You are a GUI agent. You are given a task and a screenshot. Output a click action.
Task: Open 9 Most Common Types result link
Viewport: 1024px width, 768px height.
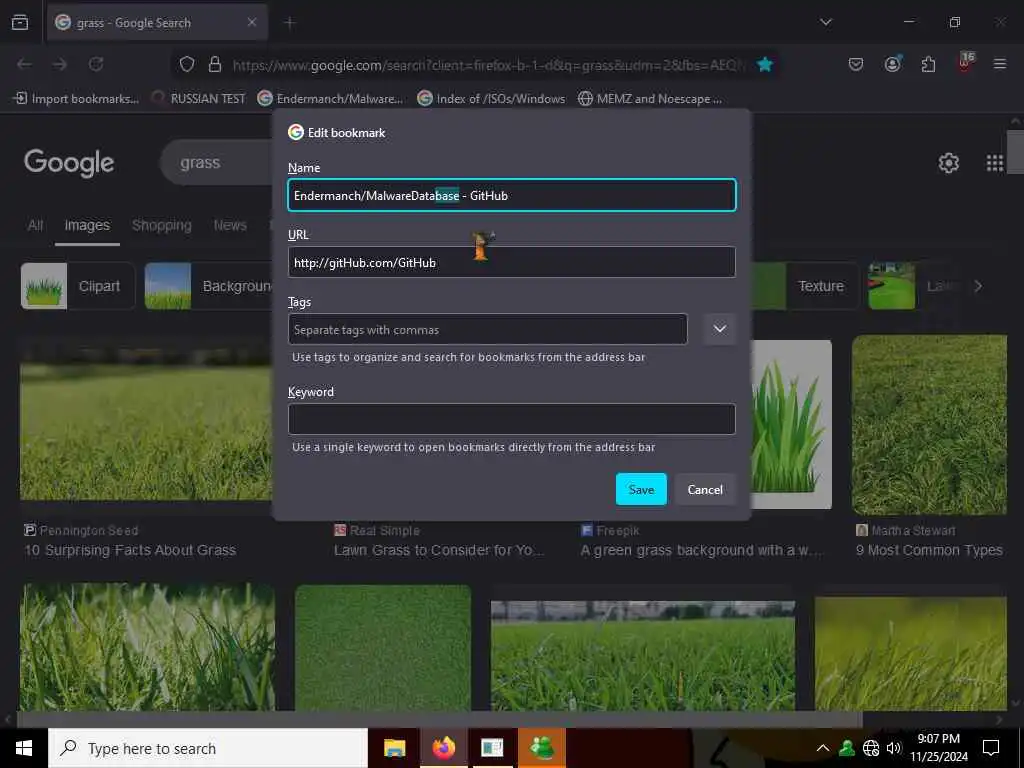[x=929, y=551]
